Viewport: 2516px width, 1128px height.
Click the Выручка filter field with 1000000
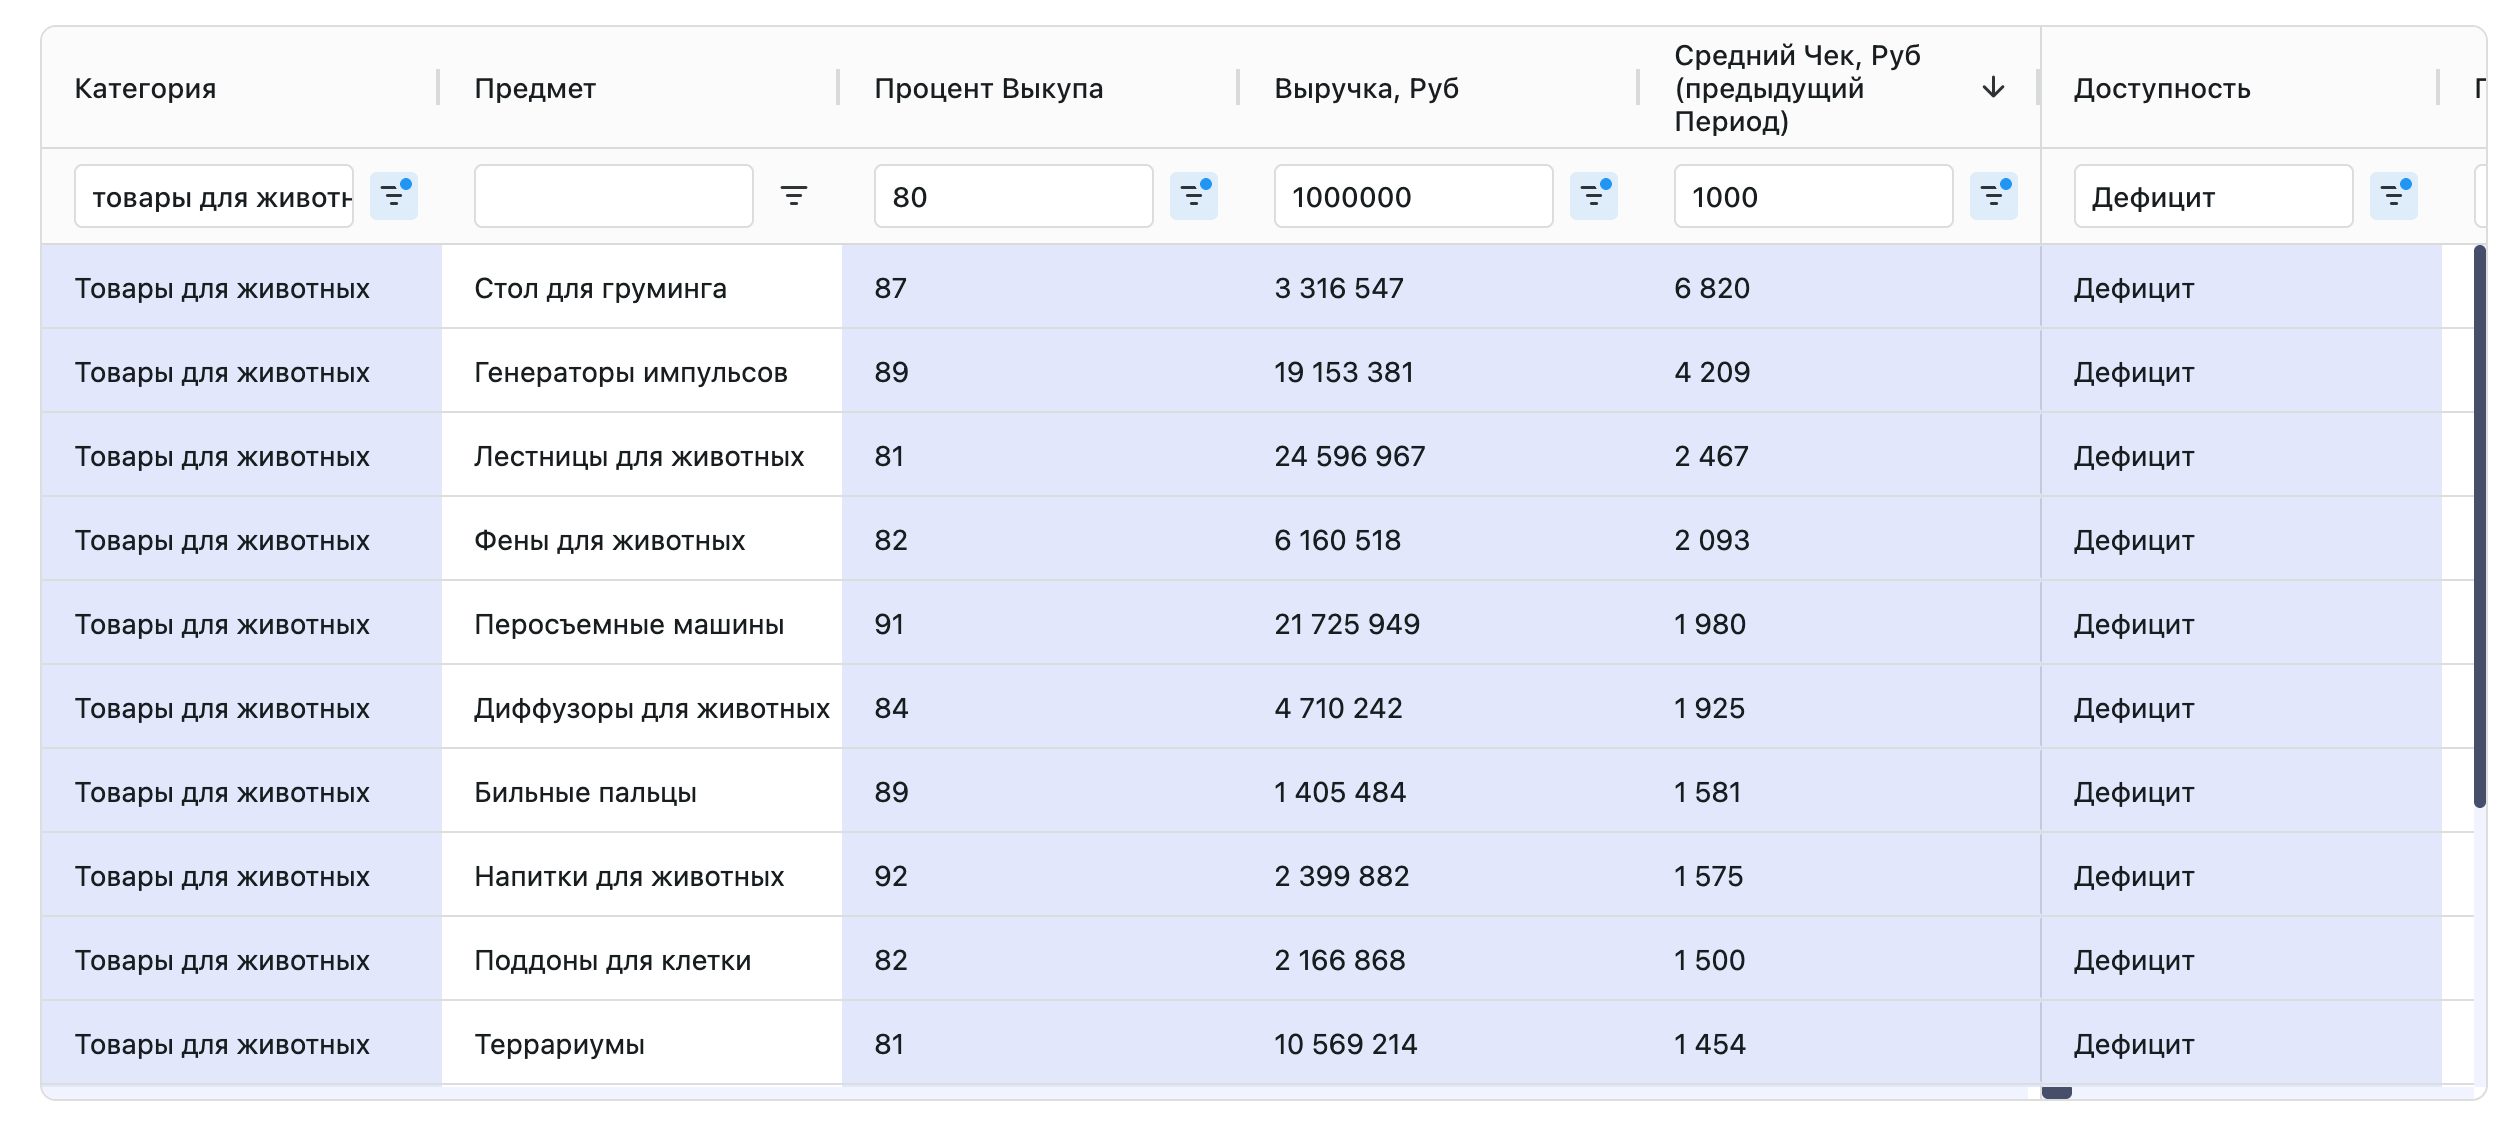click(1413, 196)
